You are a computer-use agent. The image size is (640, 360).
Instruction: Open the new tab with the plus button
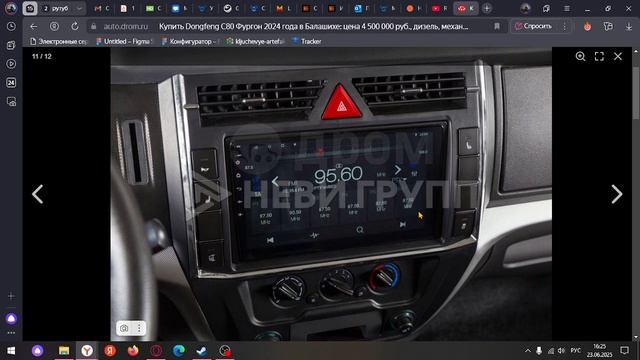pos(487,8)
